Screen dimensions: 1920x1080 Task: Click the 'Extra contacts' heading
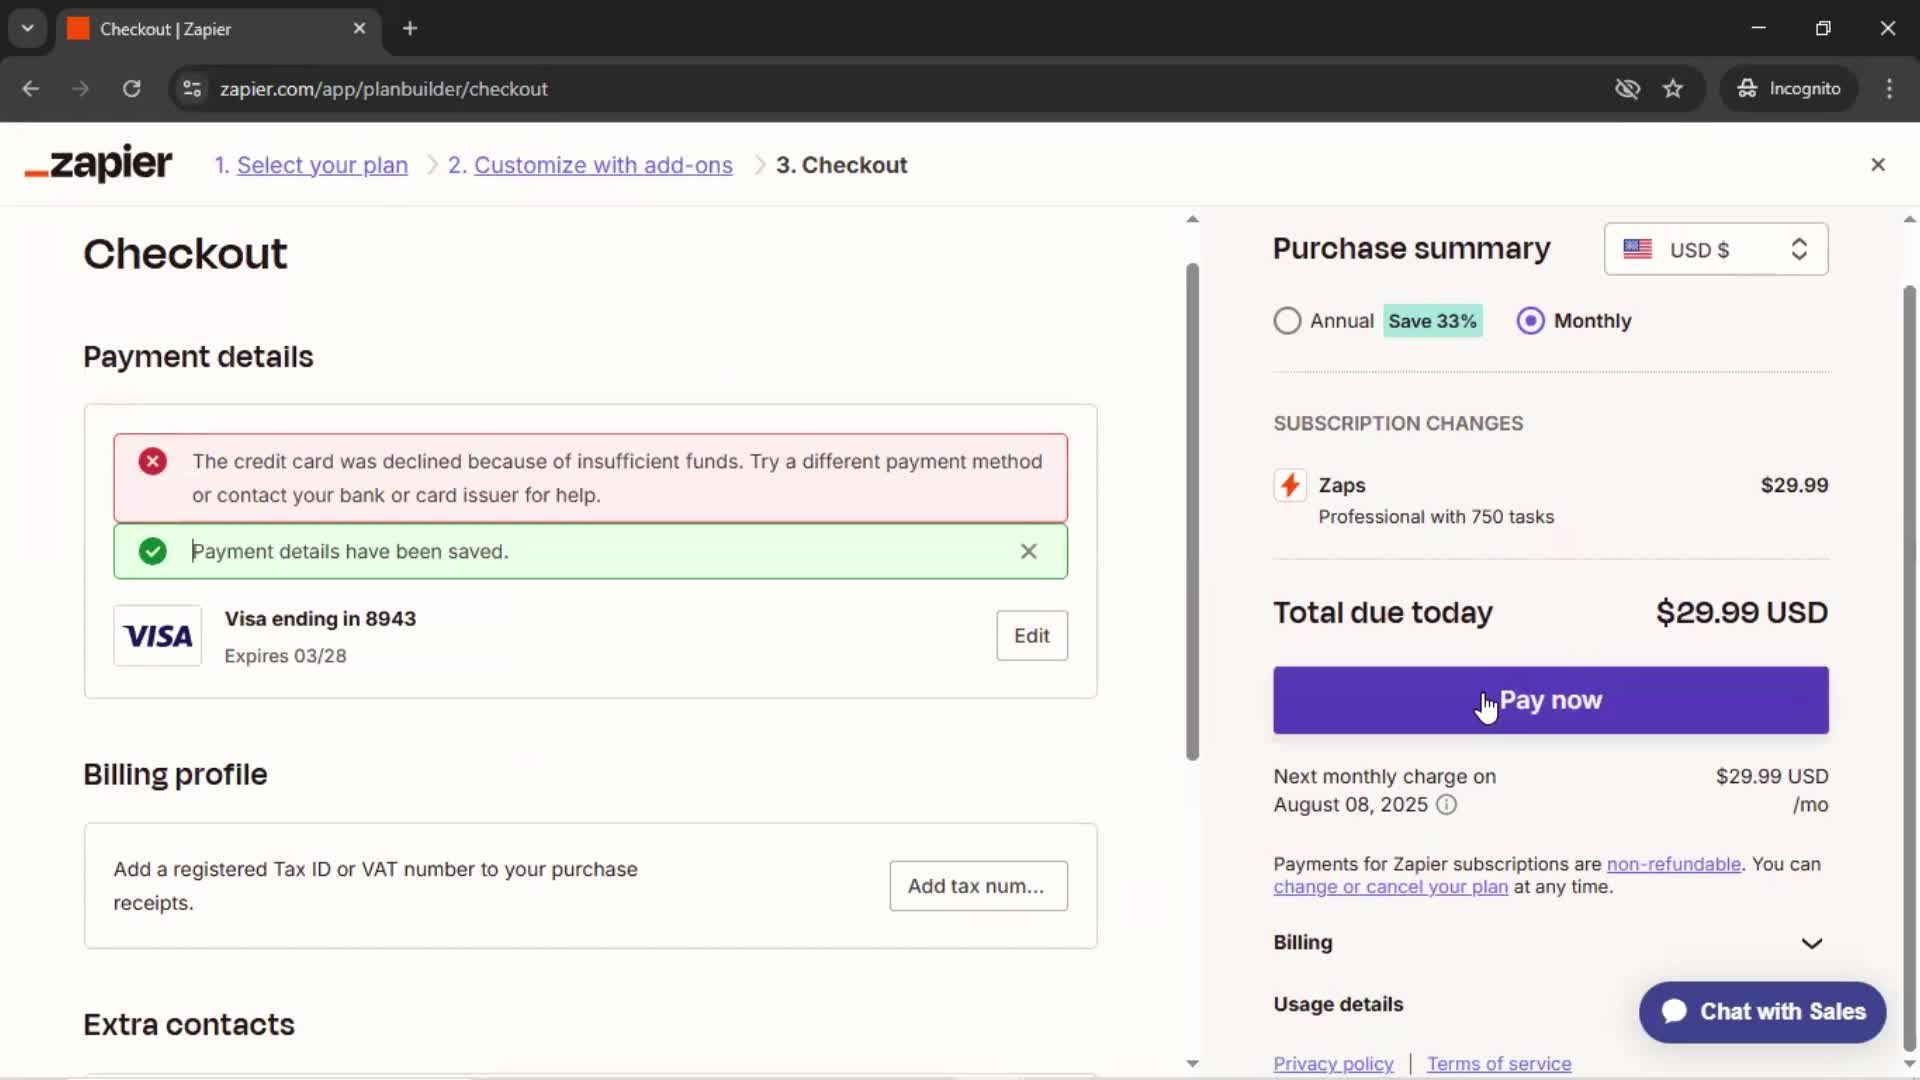(x=189, y=1024)
